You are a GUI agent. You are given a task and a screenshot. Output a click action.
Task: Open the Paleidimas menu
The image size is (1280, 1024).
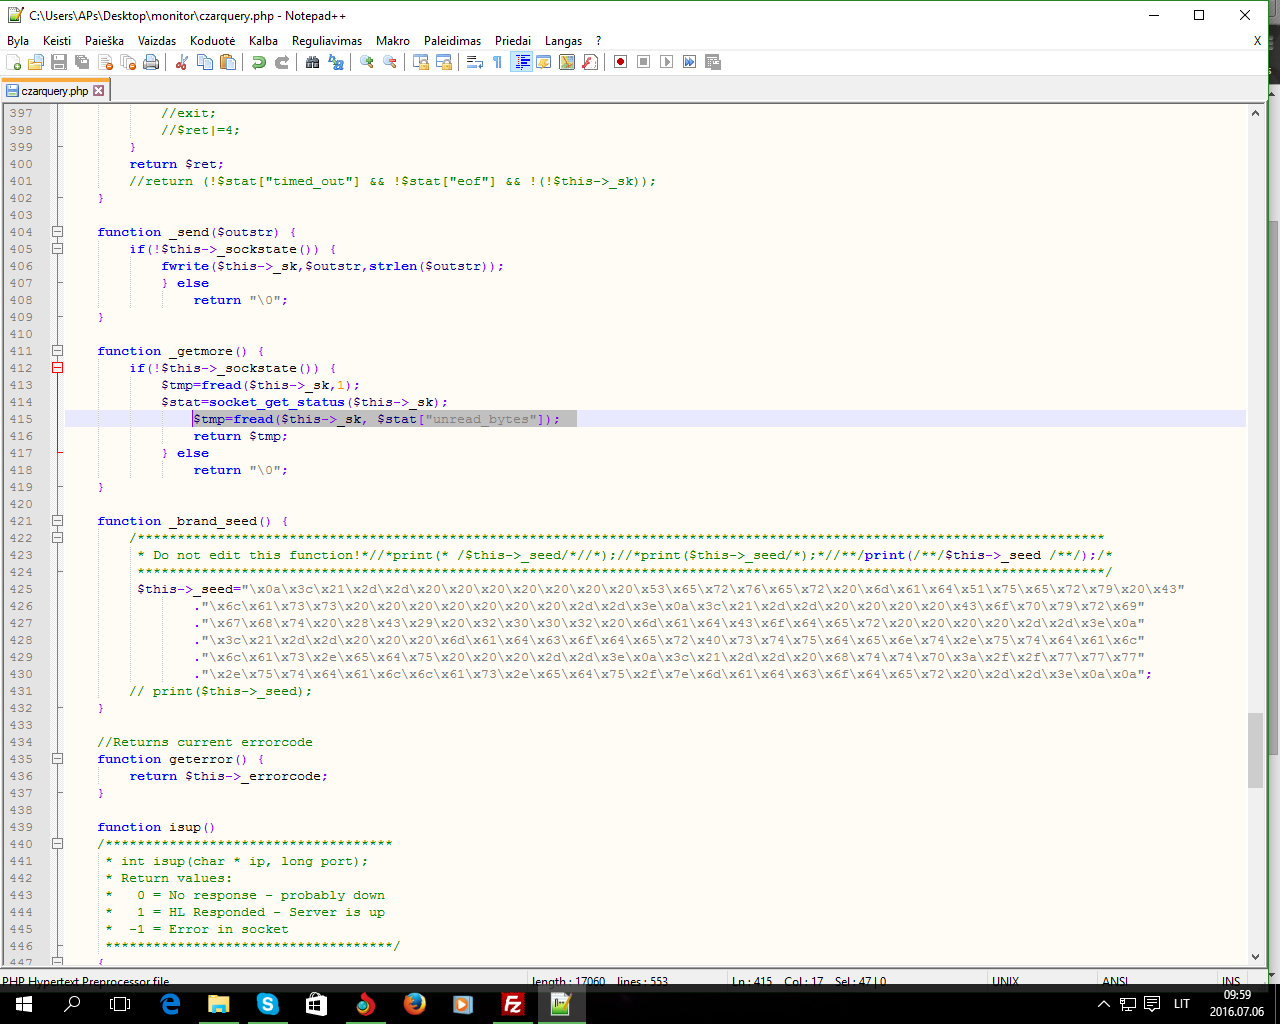452,41
